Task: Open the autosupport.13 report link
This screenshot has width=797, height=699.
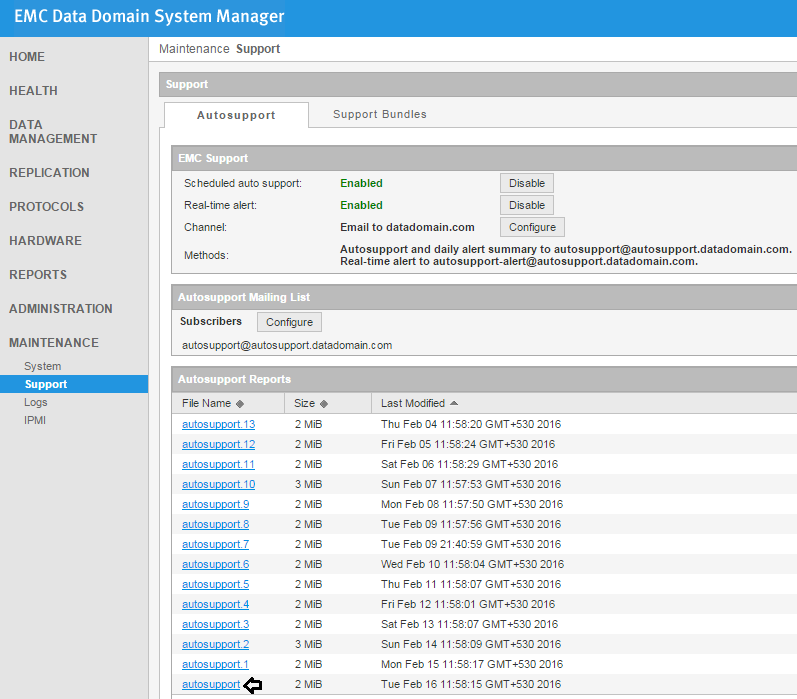Action: click(218, 424)
